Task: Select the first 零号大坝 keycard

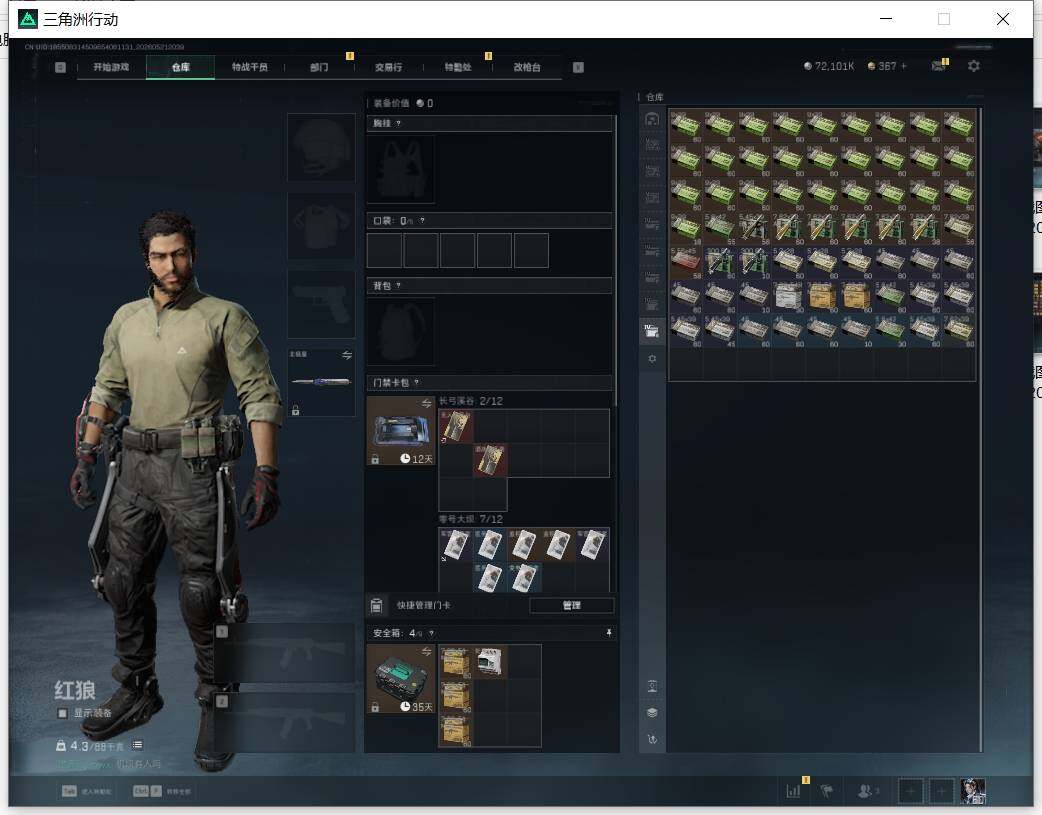Action: pyautogui.click(x=456, y=544)
